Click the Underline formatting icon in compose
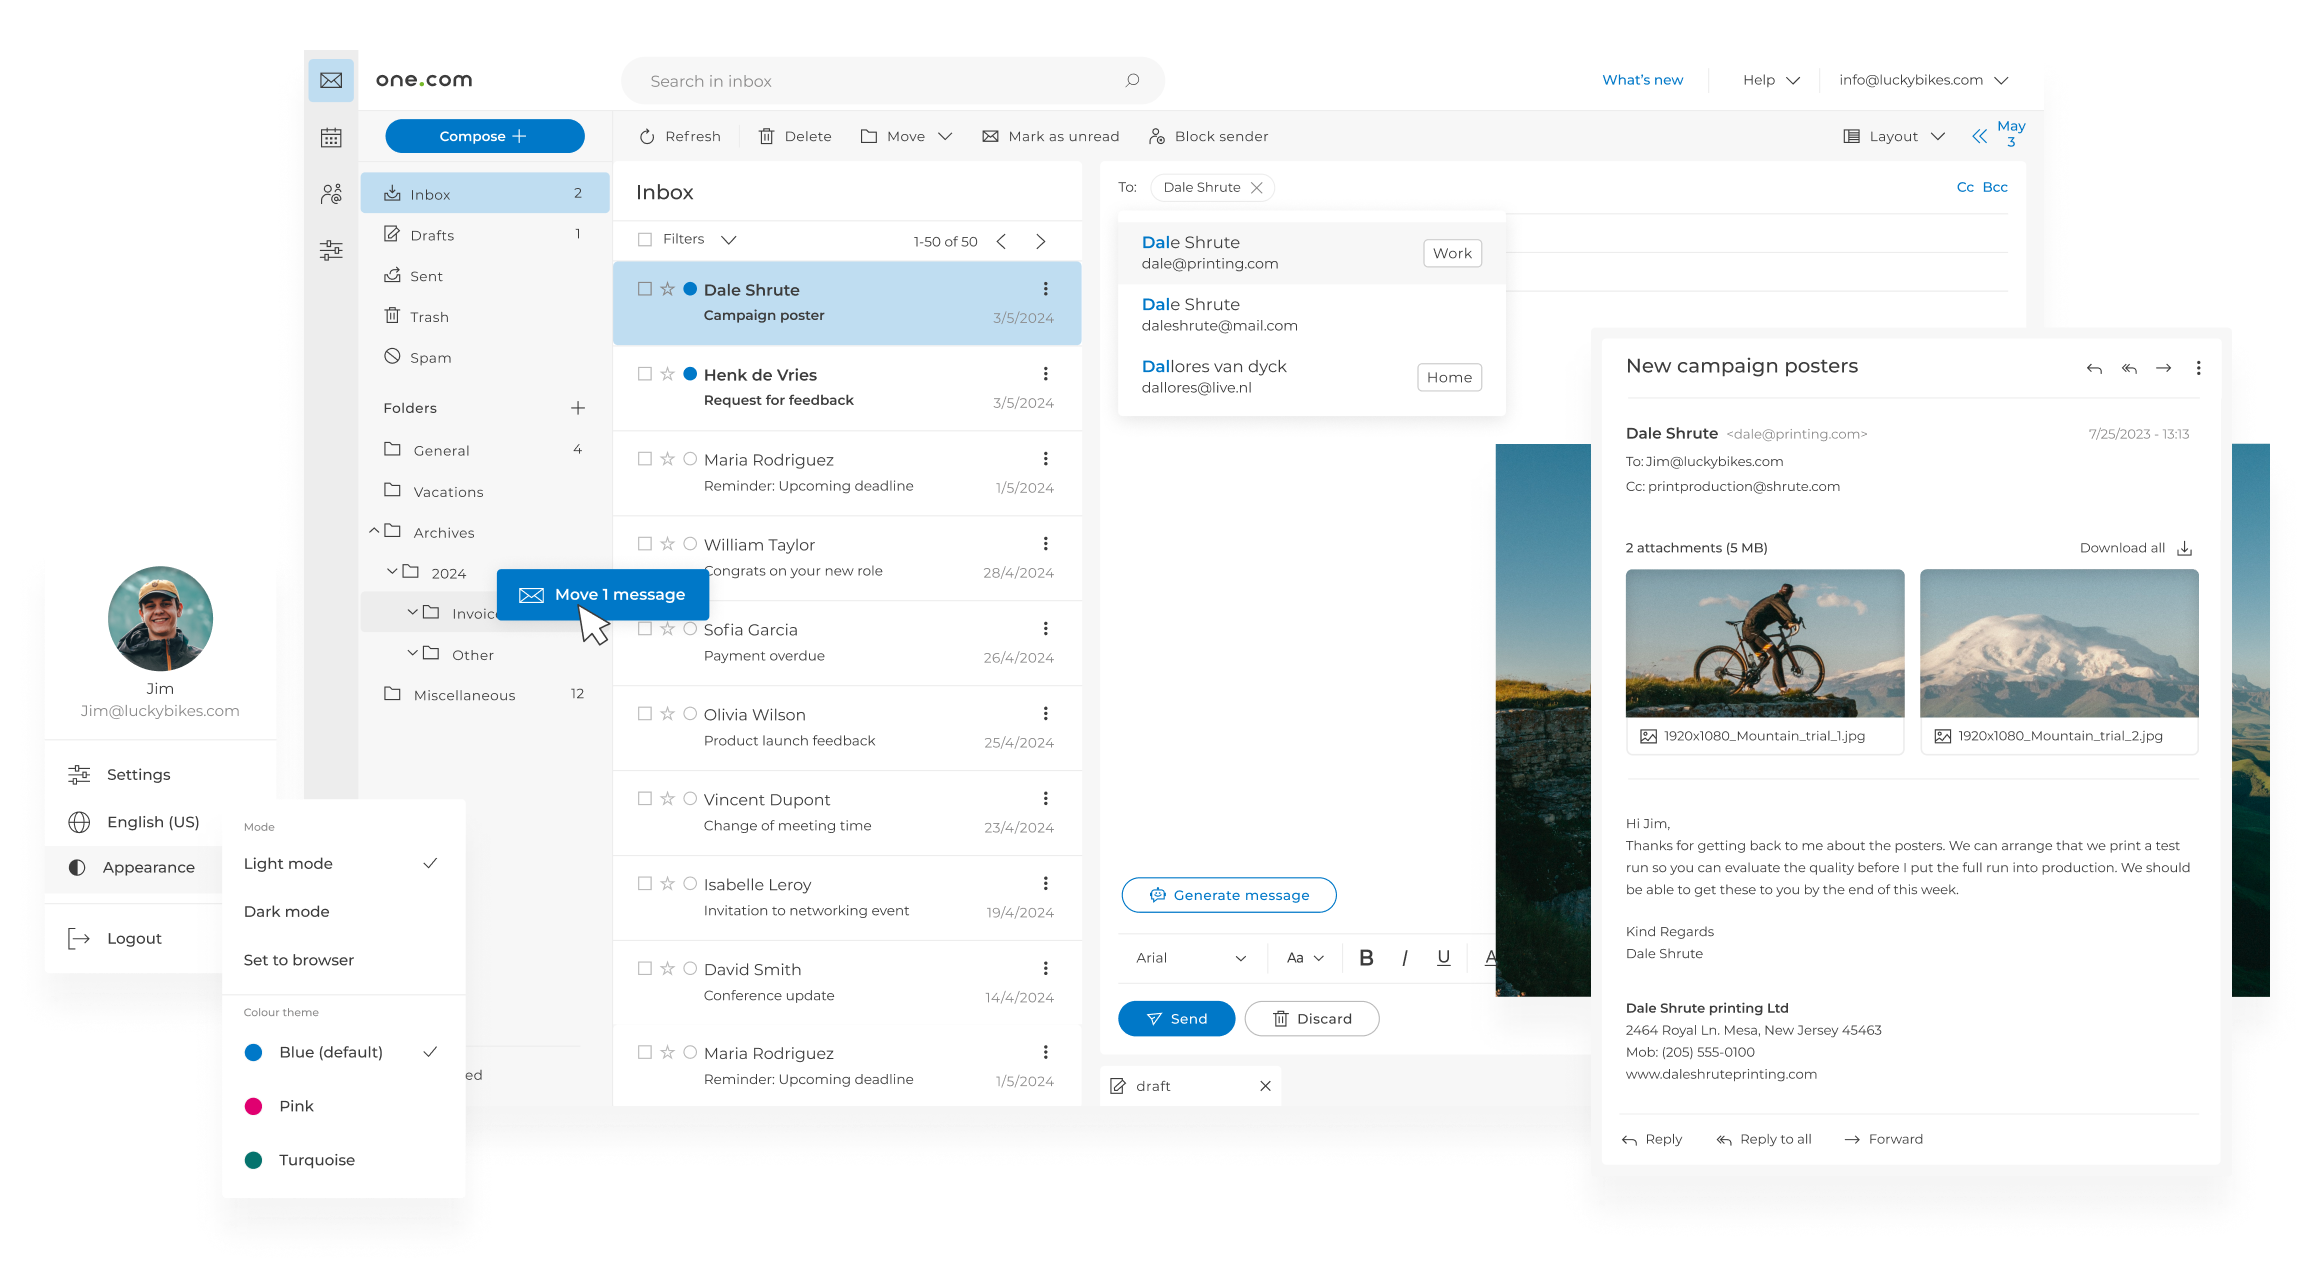2304x1266 pixels. 1442,957
